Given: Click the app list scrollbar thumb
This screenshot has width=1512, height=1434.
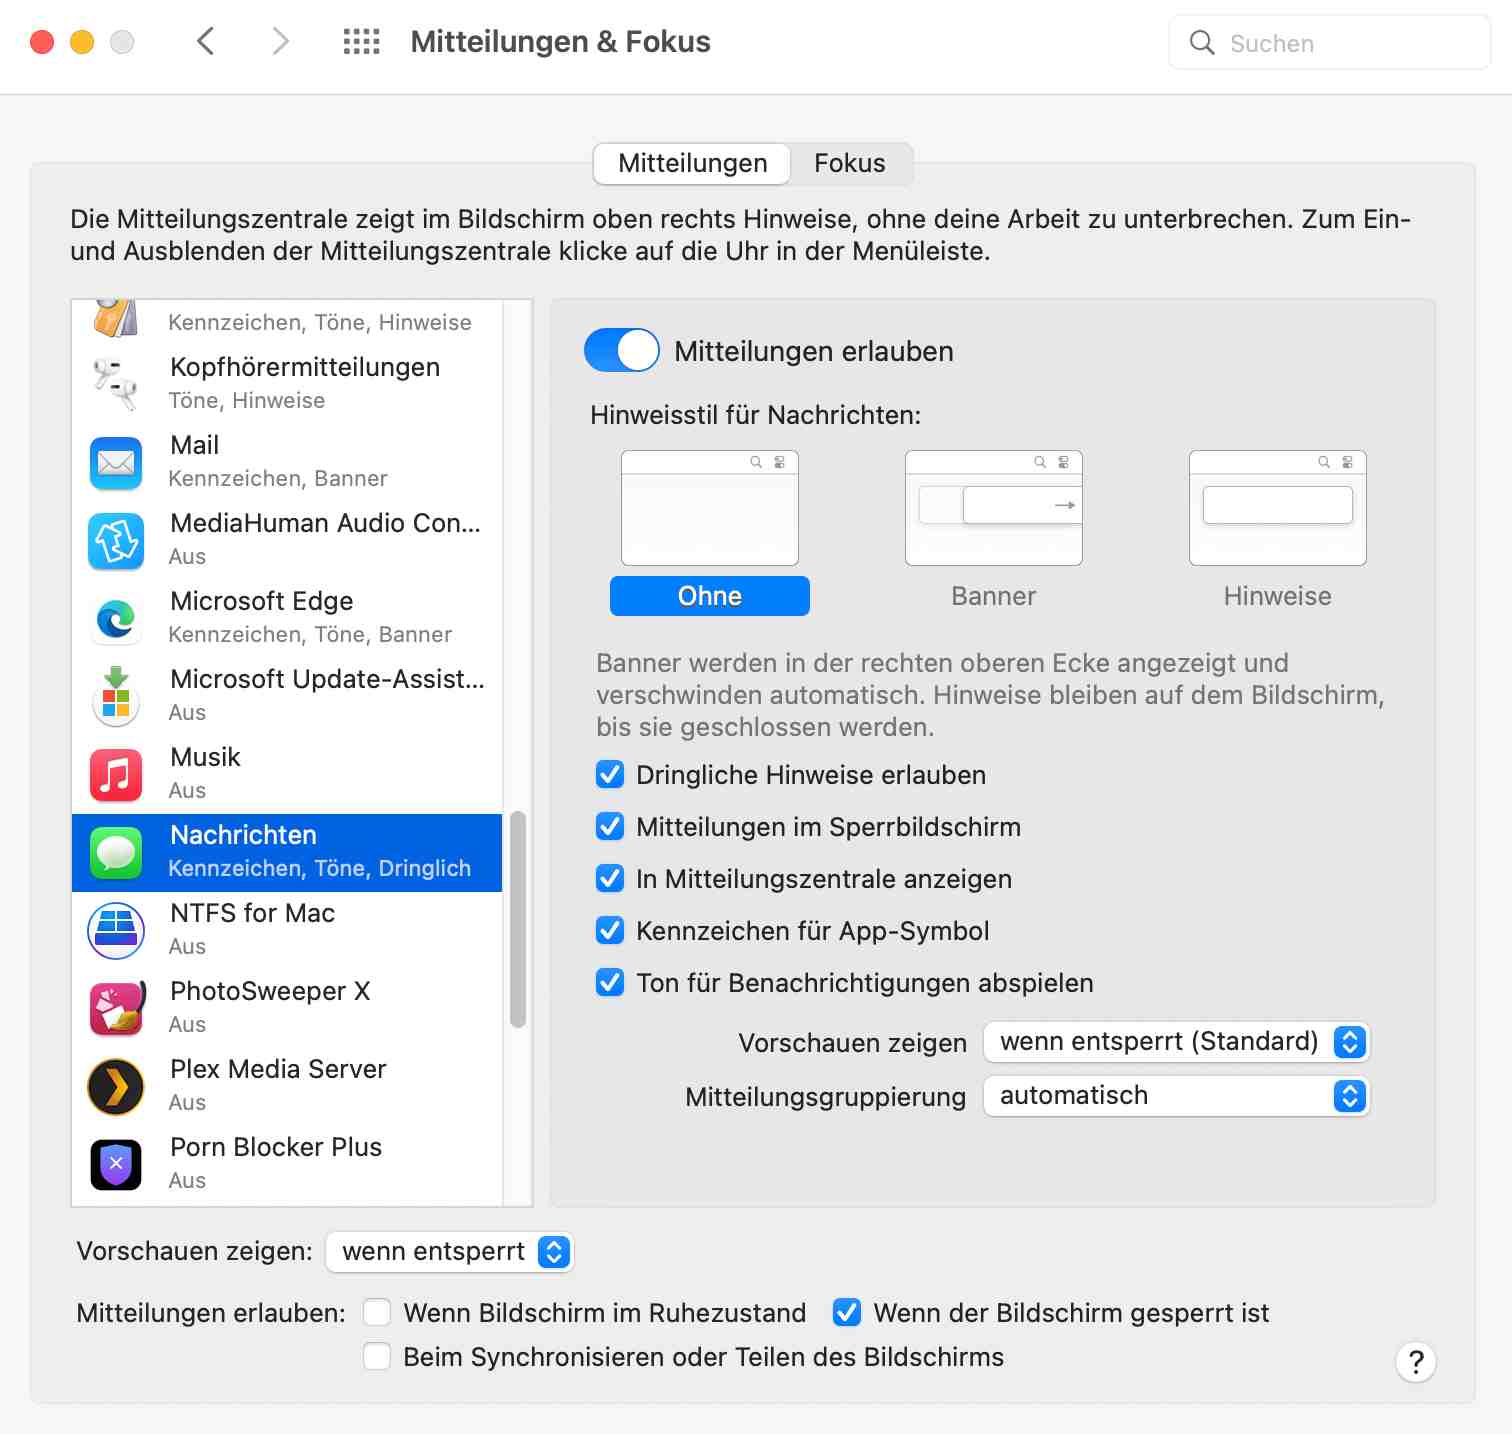Looking at the screenshot, I should (518, 920).
